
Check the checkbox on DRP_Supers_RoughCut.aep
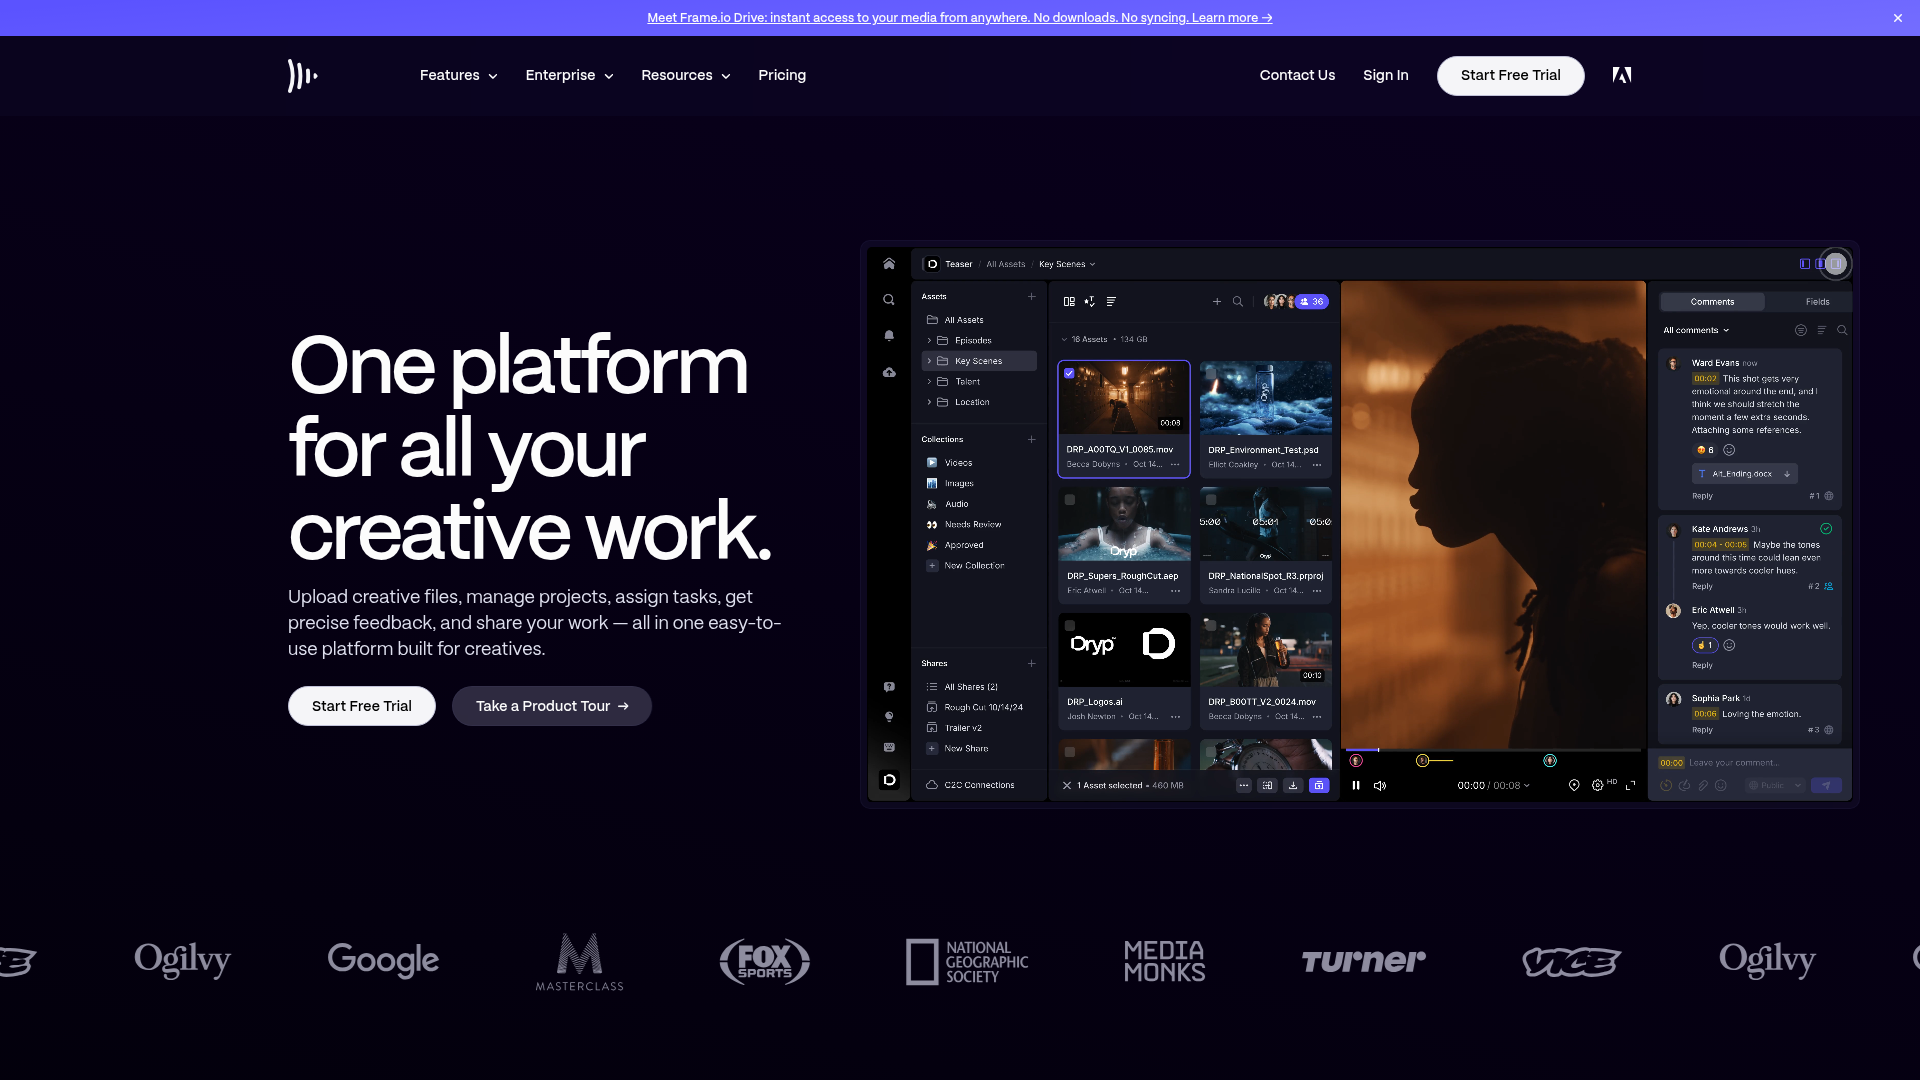click(x=1070, y=500)
